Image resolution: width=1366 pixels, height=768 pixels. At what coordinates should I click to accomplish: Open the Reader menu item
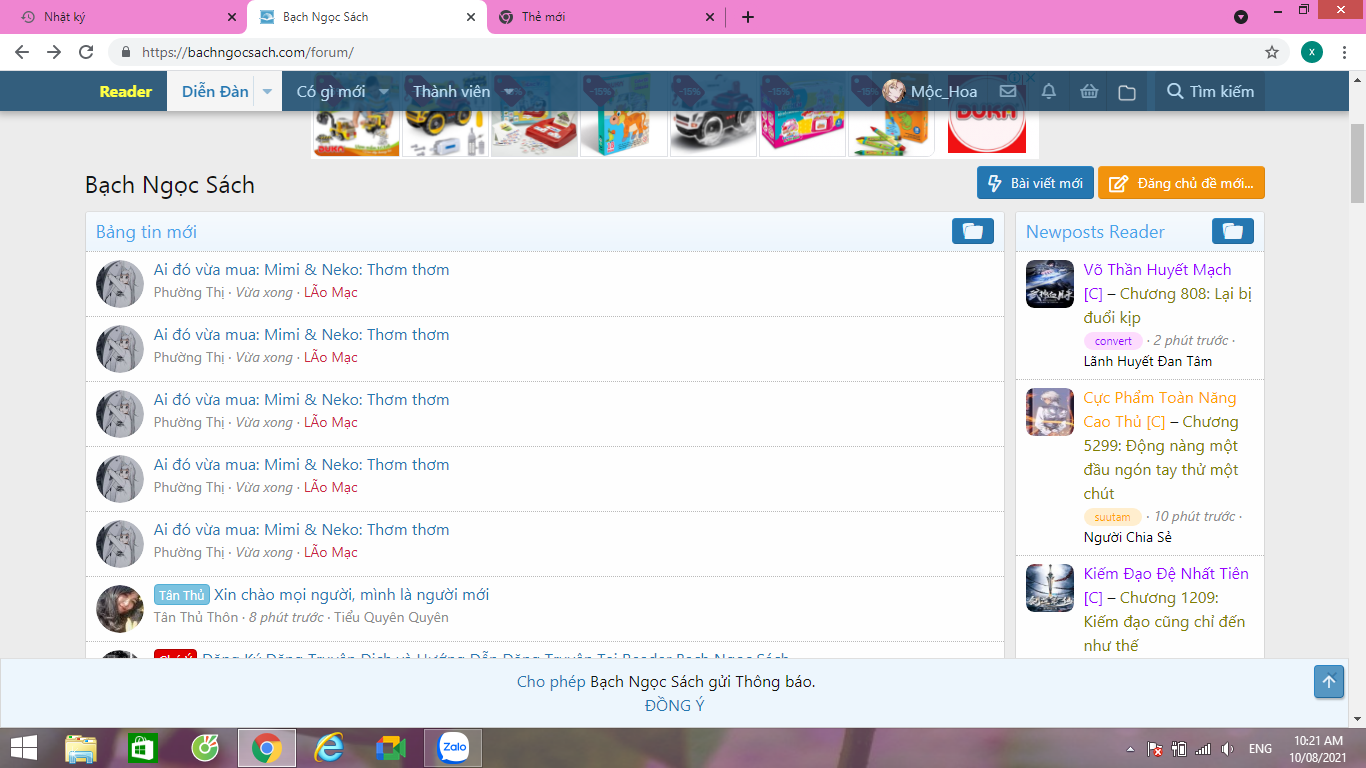pos(126,92)
